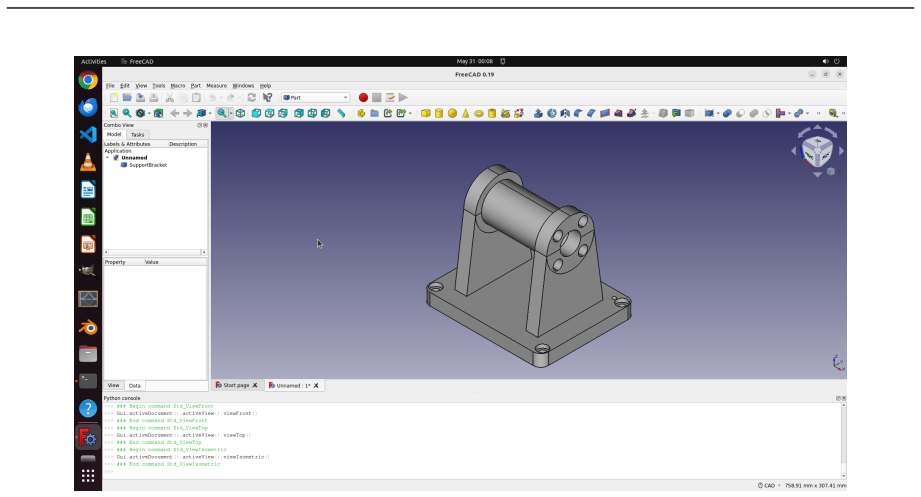Open CAD navigation style selector in status bar
This screenshot has width=921, height=497.
pyautogui.click(x=767, y=485)
